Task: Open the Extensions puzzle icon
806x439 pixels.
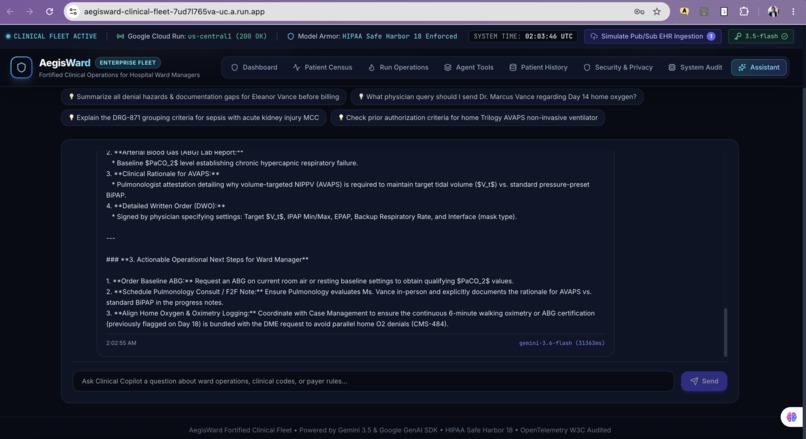Action: 744,11
